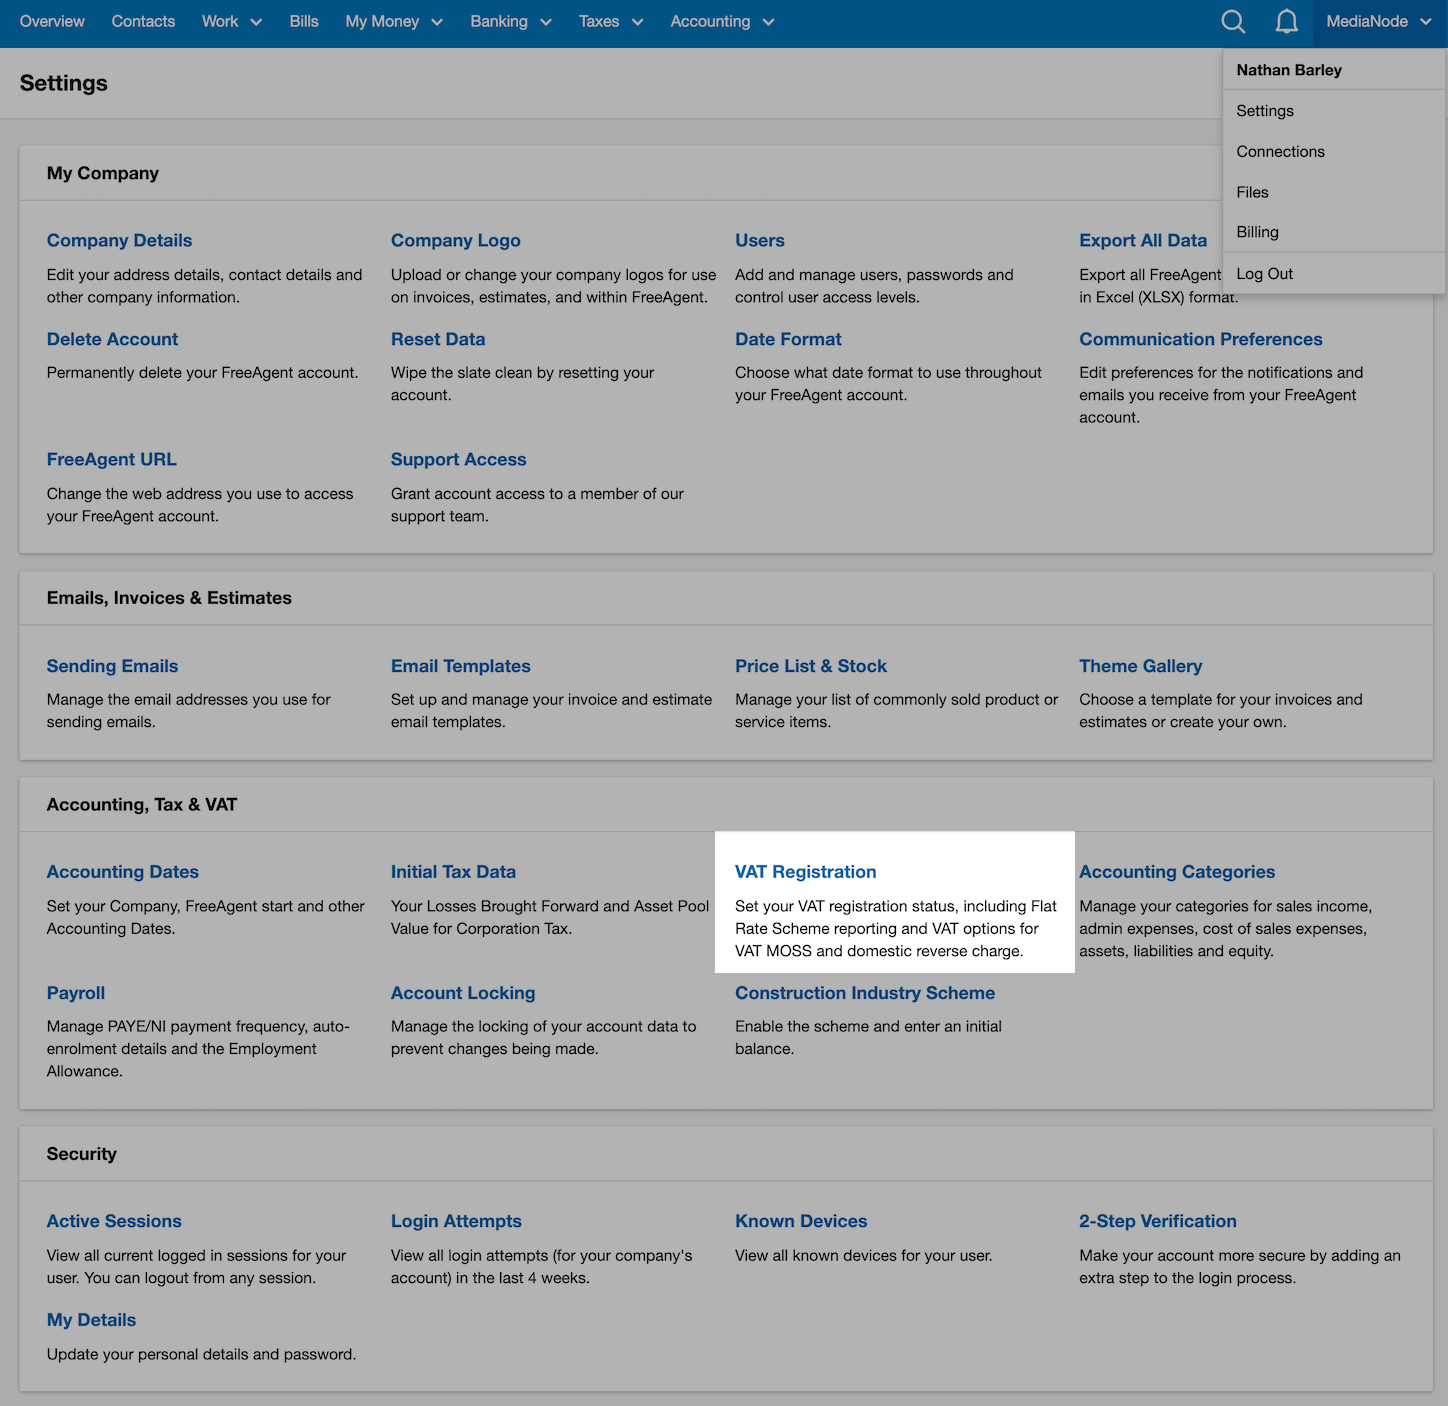The height and width of the screenshot is (1406, 1448).
Task: Open the MediaNode account dropdown
Action: 1378,21
